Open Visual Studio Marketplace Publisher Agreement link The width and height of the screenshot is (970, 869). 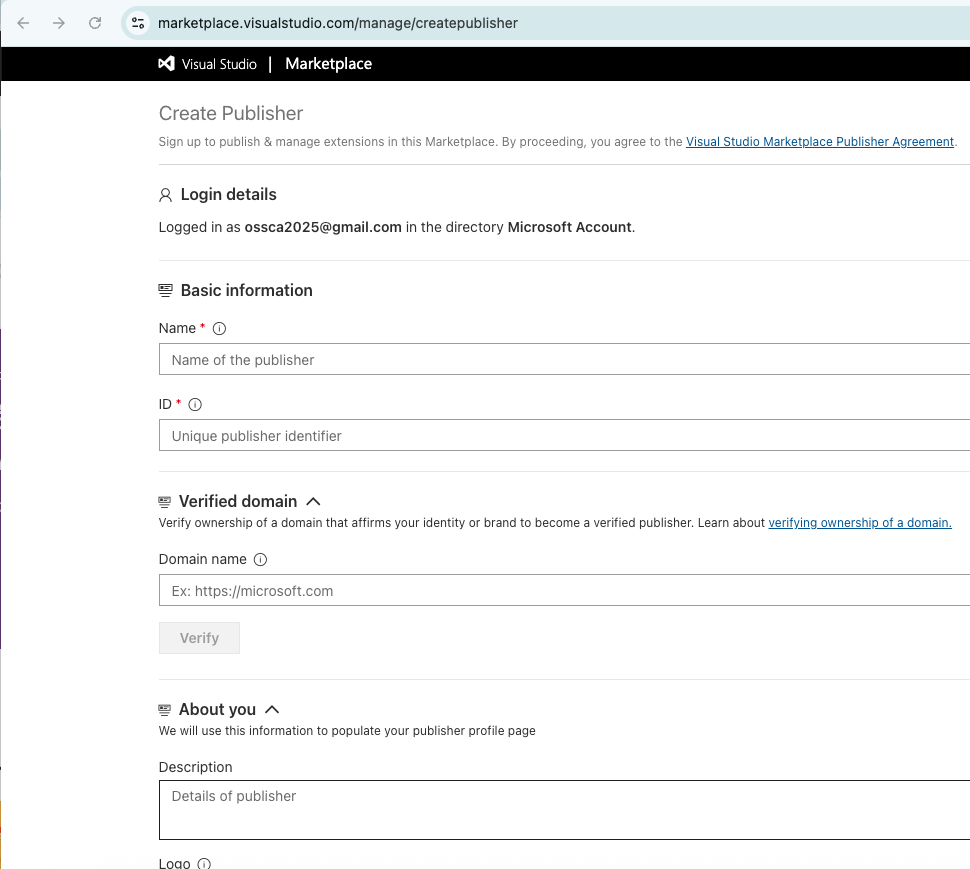tap(820, 142)
